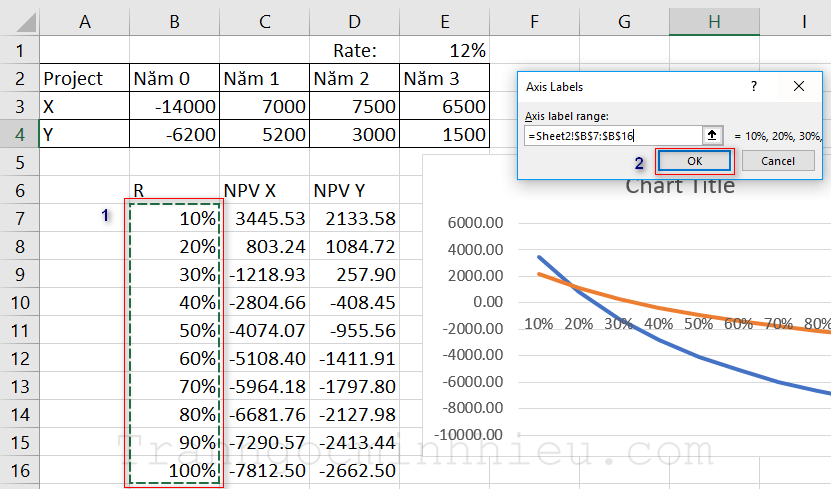
Task: Click the NPV X header cell
Action: [264, 190]
